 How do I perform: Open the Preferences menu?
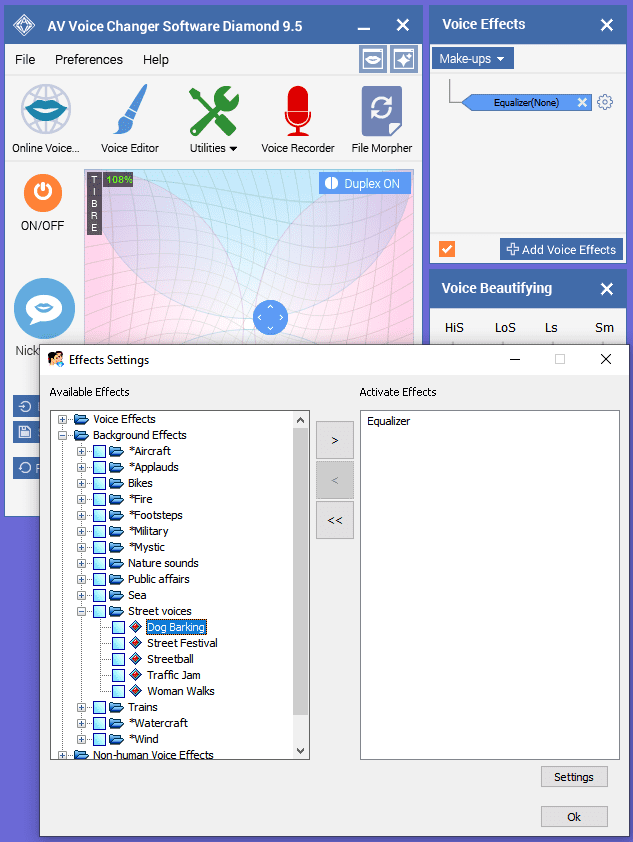point(89,60)
